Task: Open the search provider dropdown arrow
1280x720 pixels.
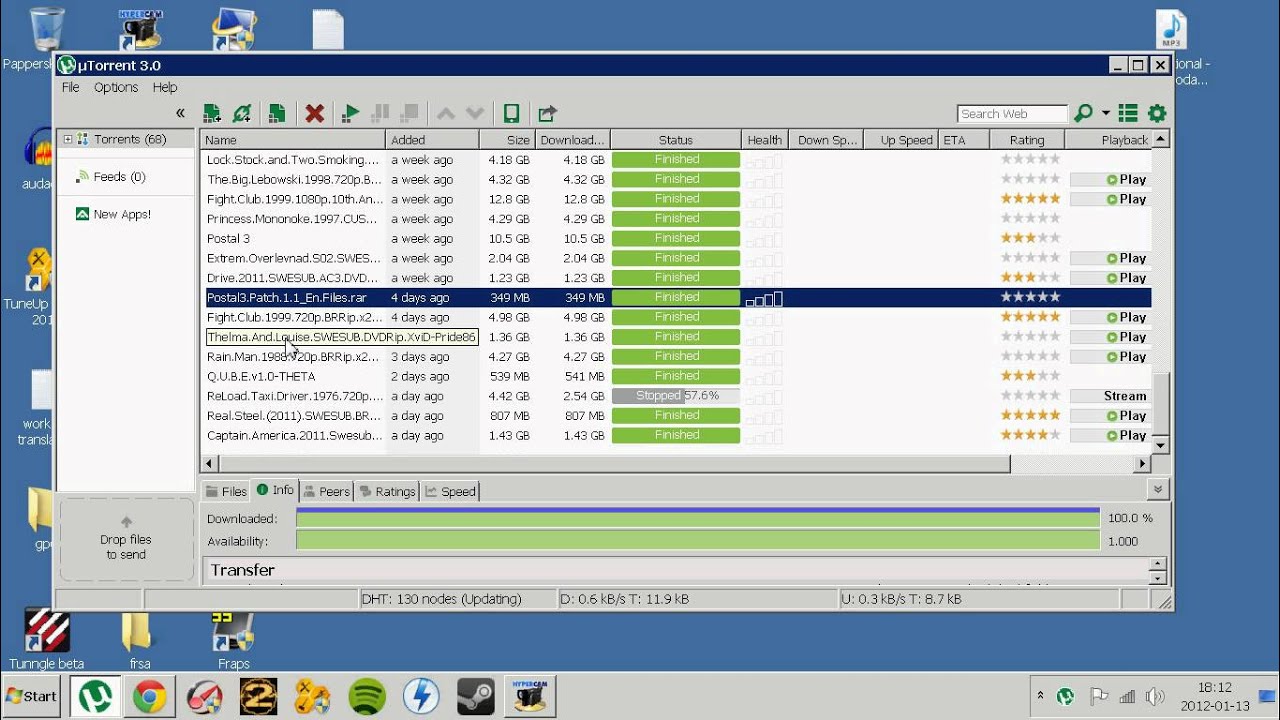Action: click(x=1105, y=113)
